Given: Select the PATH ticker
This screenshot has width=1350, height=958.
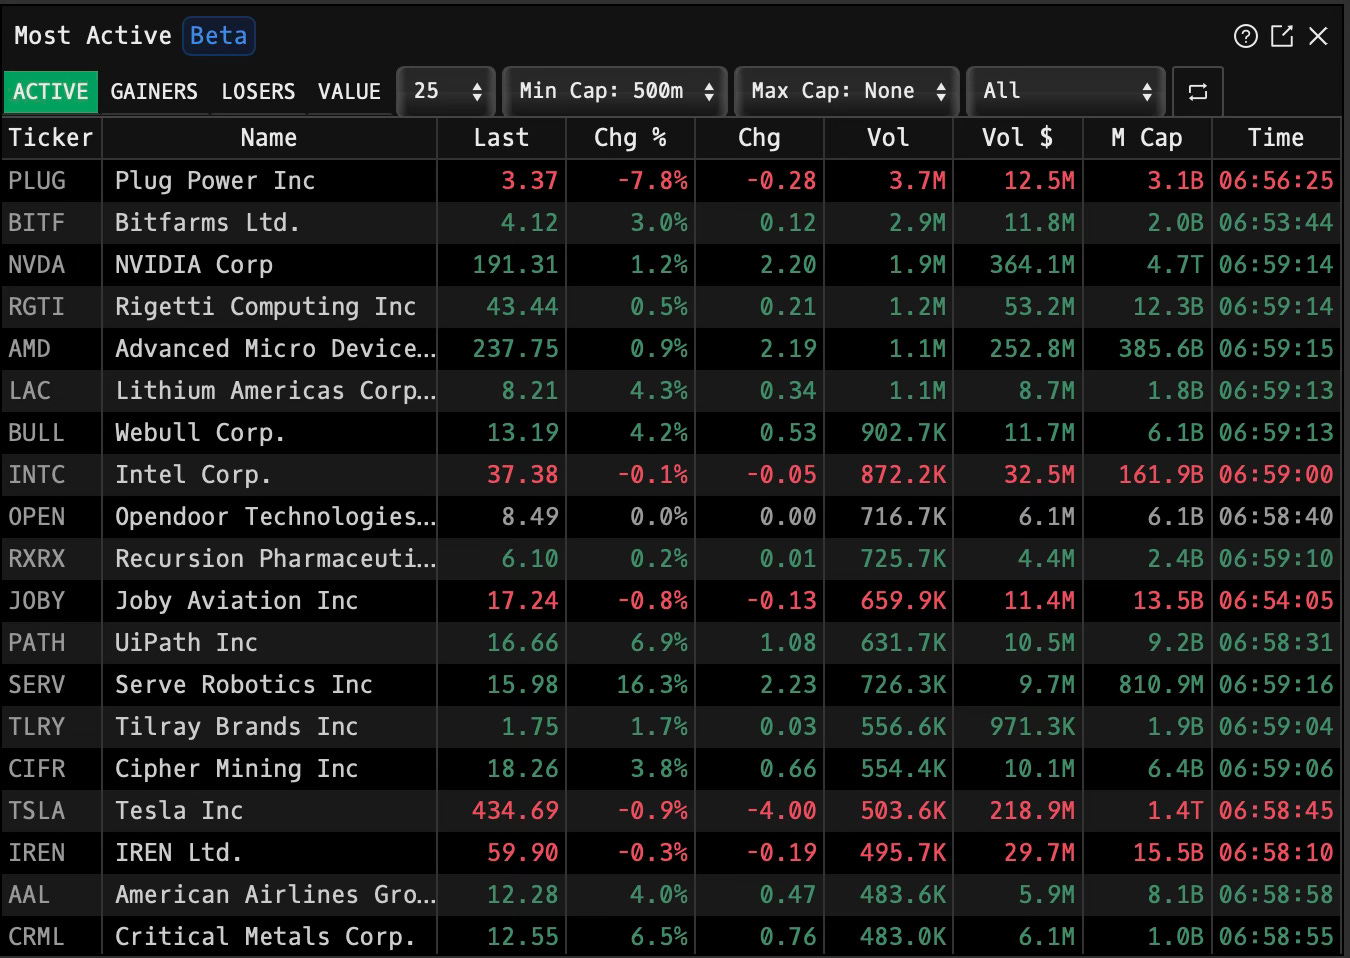Looking at the screenshot, I should tap(37, 643).
